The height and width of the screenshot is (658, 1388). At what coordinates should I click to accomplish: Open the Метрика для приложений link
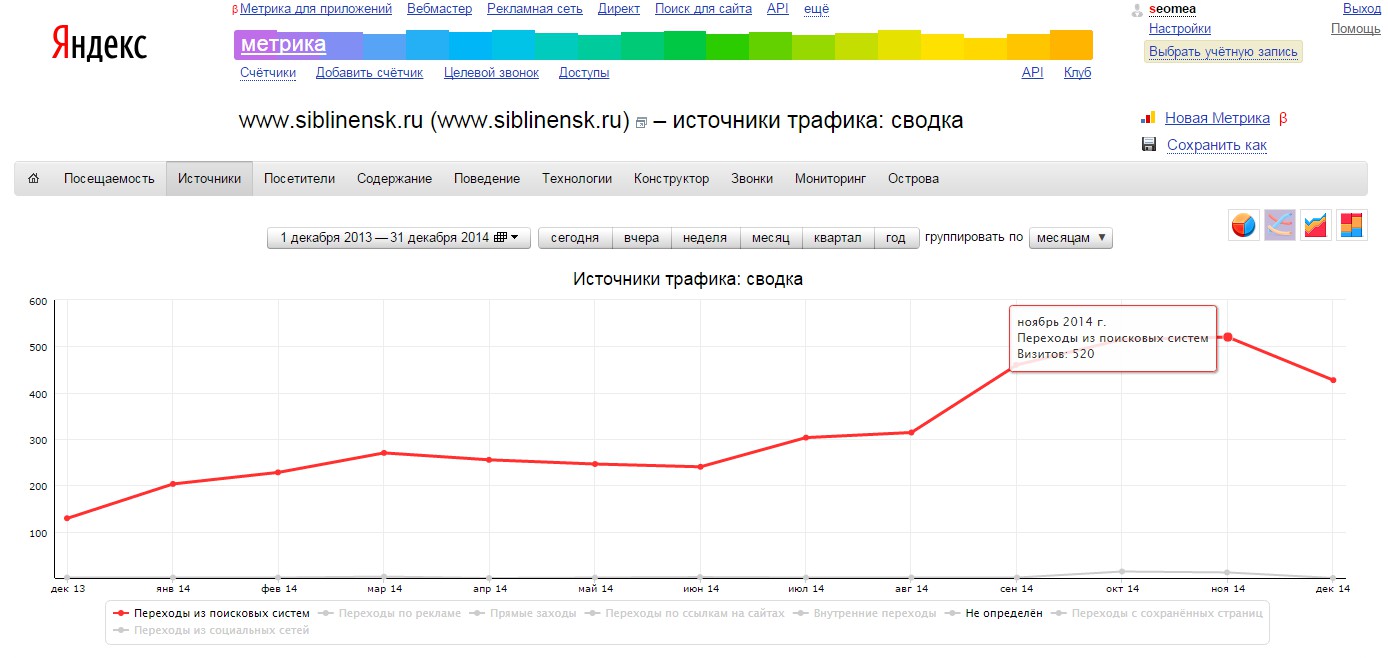point(316,9)
